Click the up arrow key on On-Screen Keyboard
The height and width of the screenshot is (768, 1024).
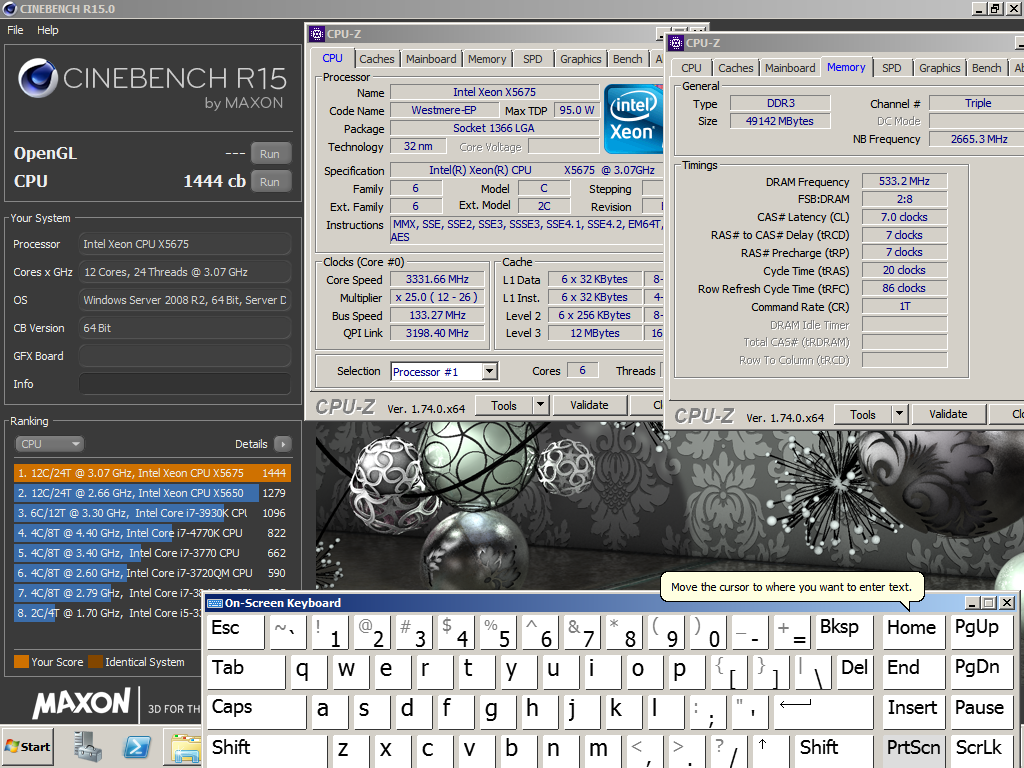click(x=770, y=750)
